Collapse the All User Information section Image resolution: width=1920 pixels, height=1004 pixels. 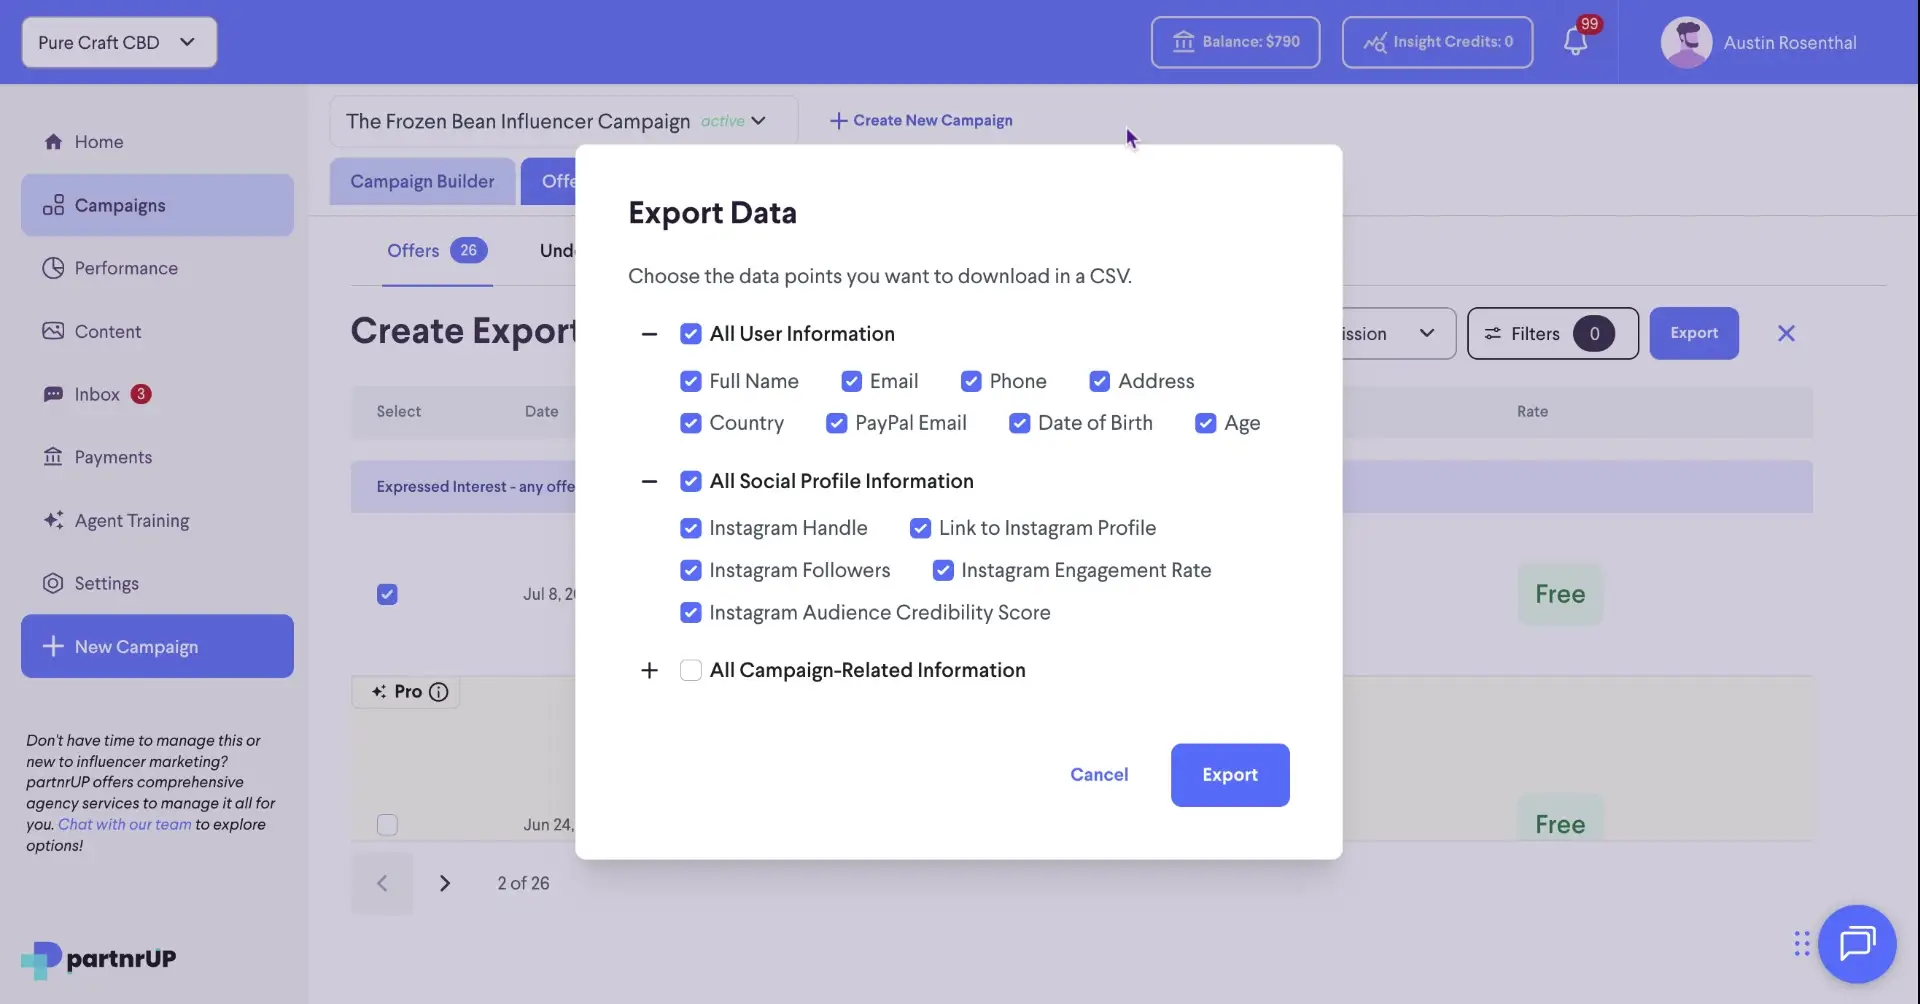click(x=649, y=334)
